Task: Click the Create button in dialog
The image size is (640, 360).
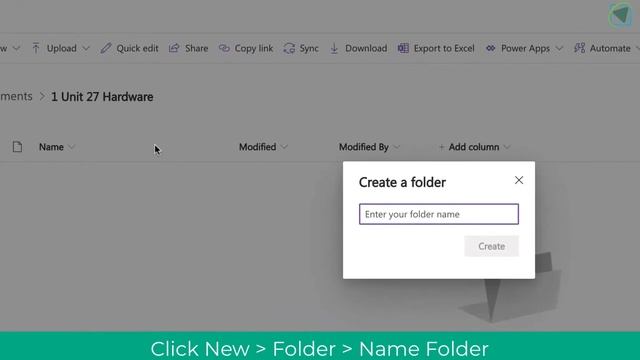Action: [491, 246]
